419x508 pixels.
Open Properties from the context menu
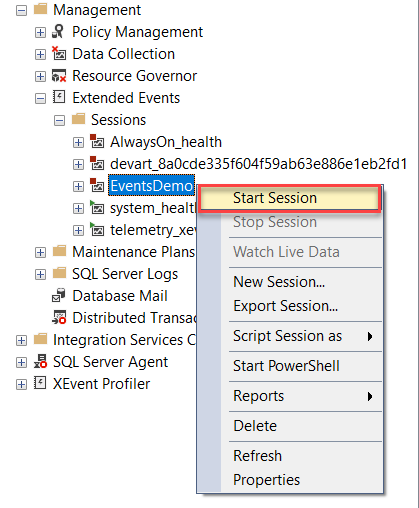267,480
